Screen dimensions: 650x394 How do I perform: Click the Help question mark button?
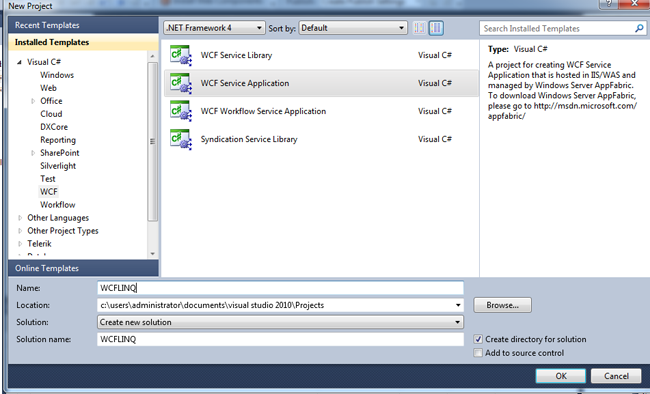[609, 4]
